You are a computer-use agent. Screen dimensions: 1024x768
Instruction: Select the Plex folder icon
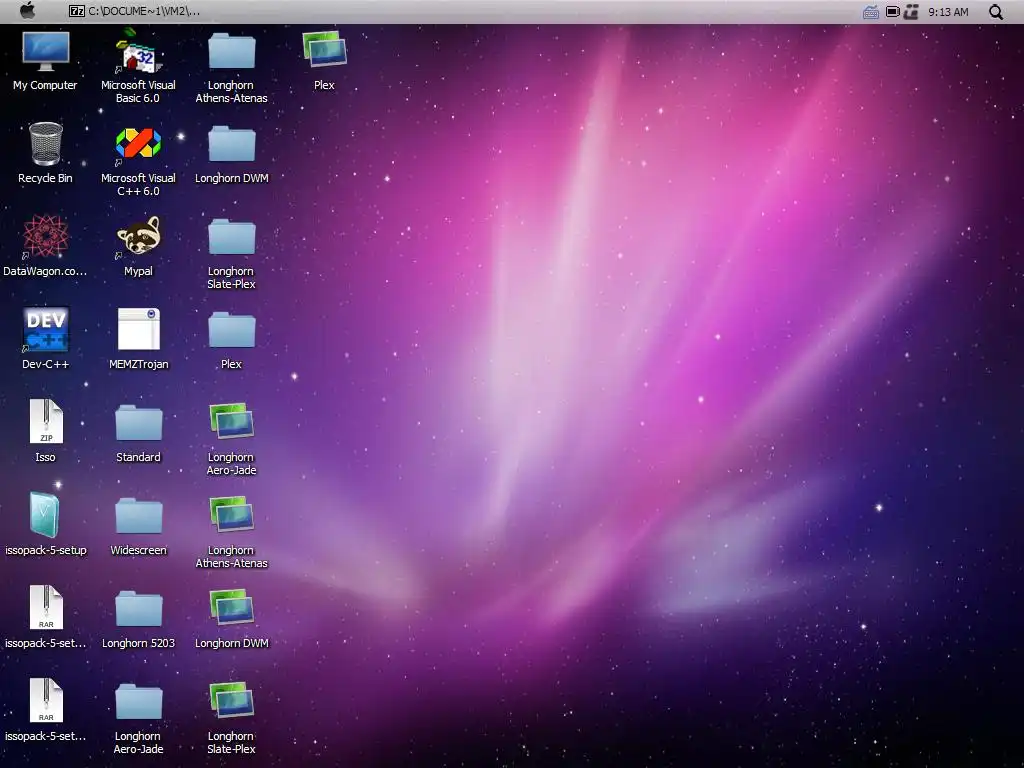(232, 330)
